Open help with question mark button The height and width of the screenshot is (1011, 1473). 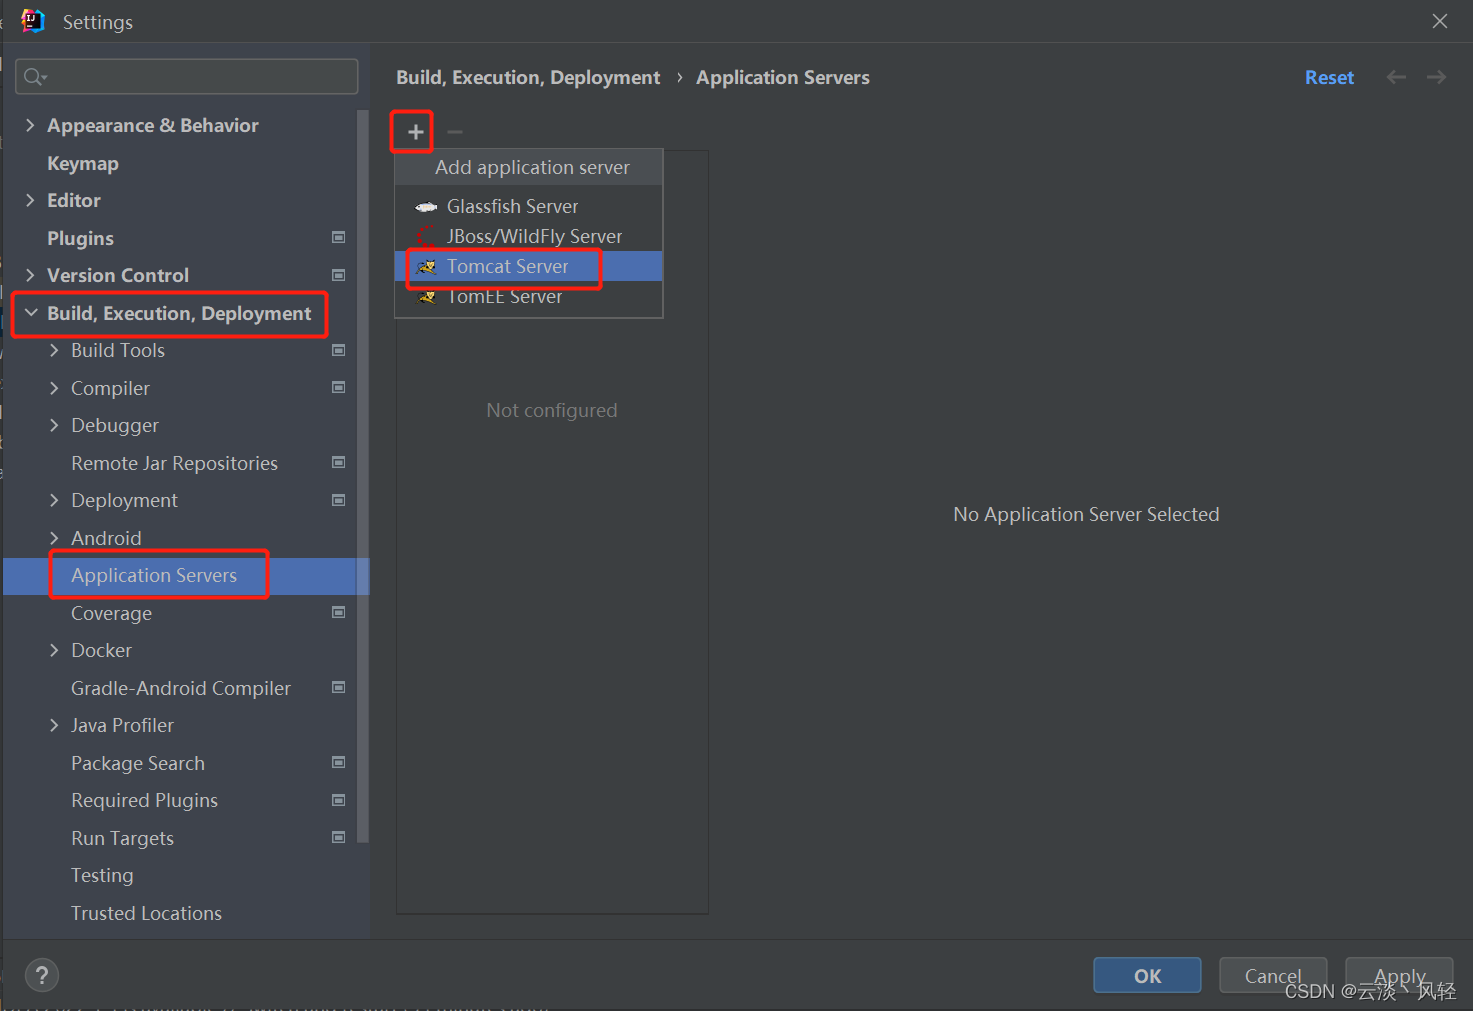[41, 975]
